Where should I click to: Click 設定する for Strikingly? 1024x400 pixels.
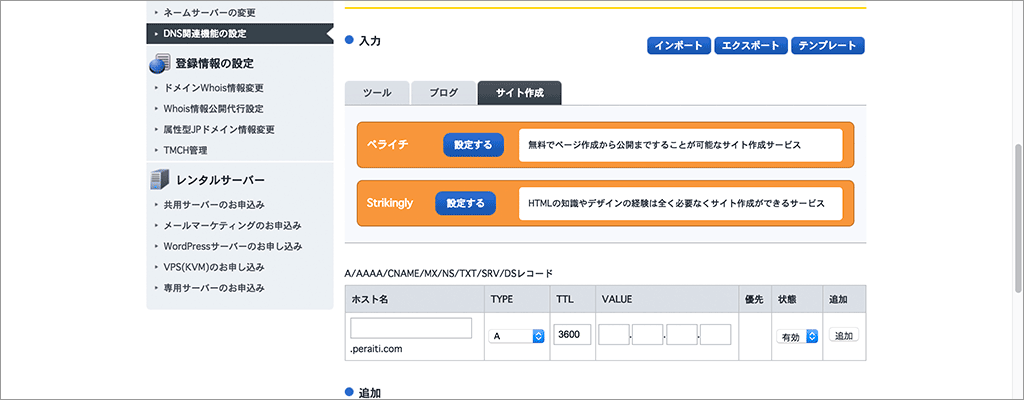click(466, 203)
